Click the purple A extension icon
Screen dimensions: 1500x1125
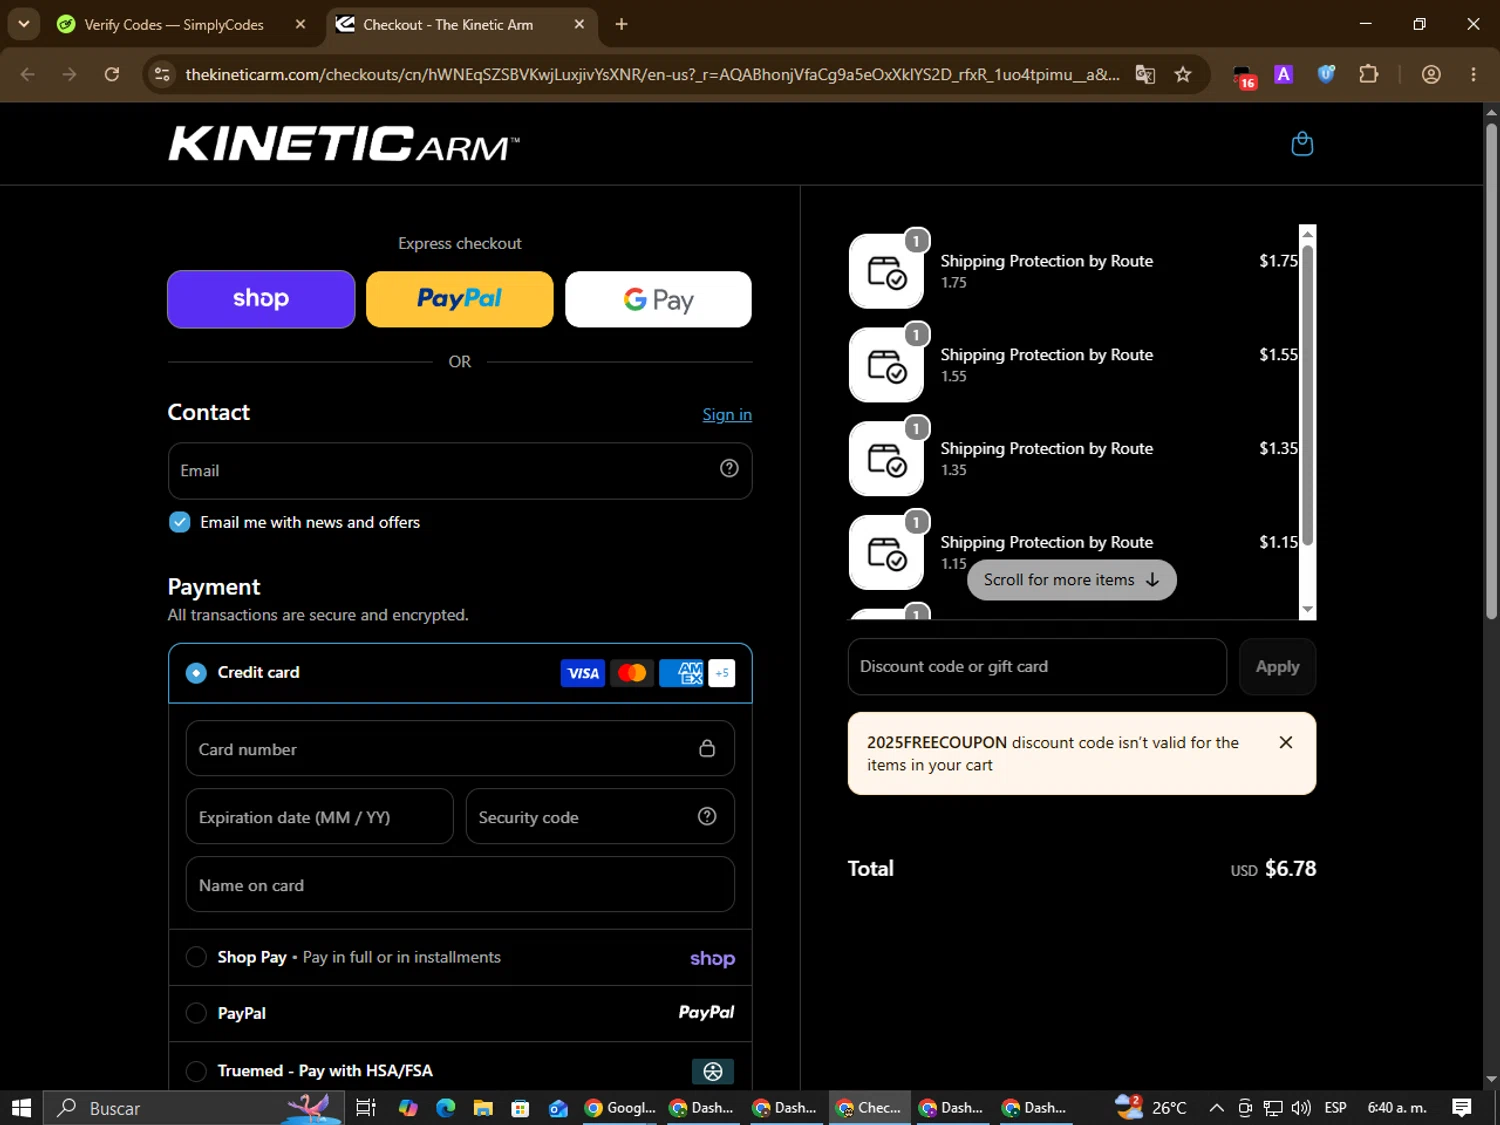1284,74
